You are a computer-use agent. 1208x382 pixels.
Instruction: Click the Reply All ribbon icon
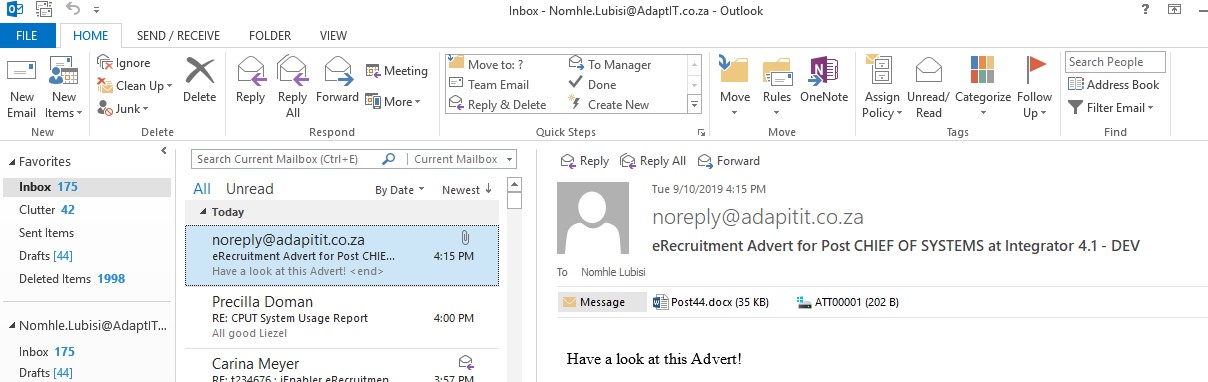[x=292, y=72]
